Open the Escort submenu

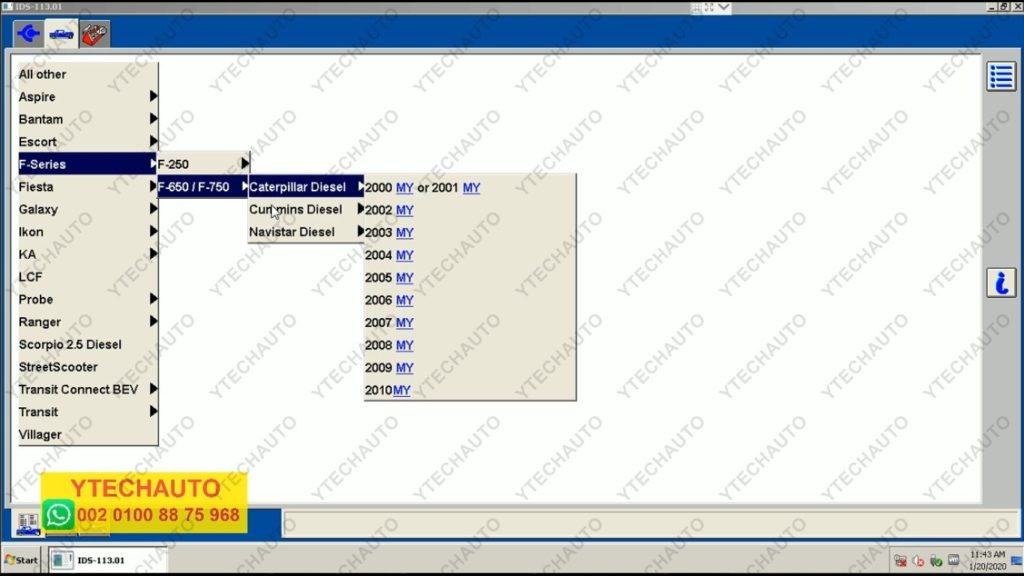click(x=88, y=142)
